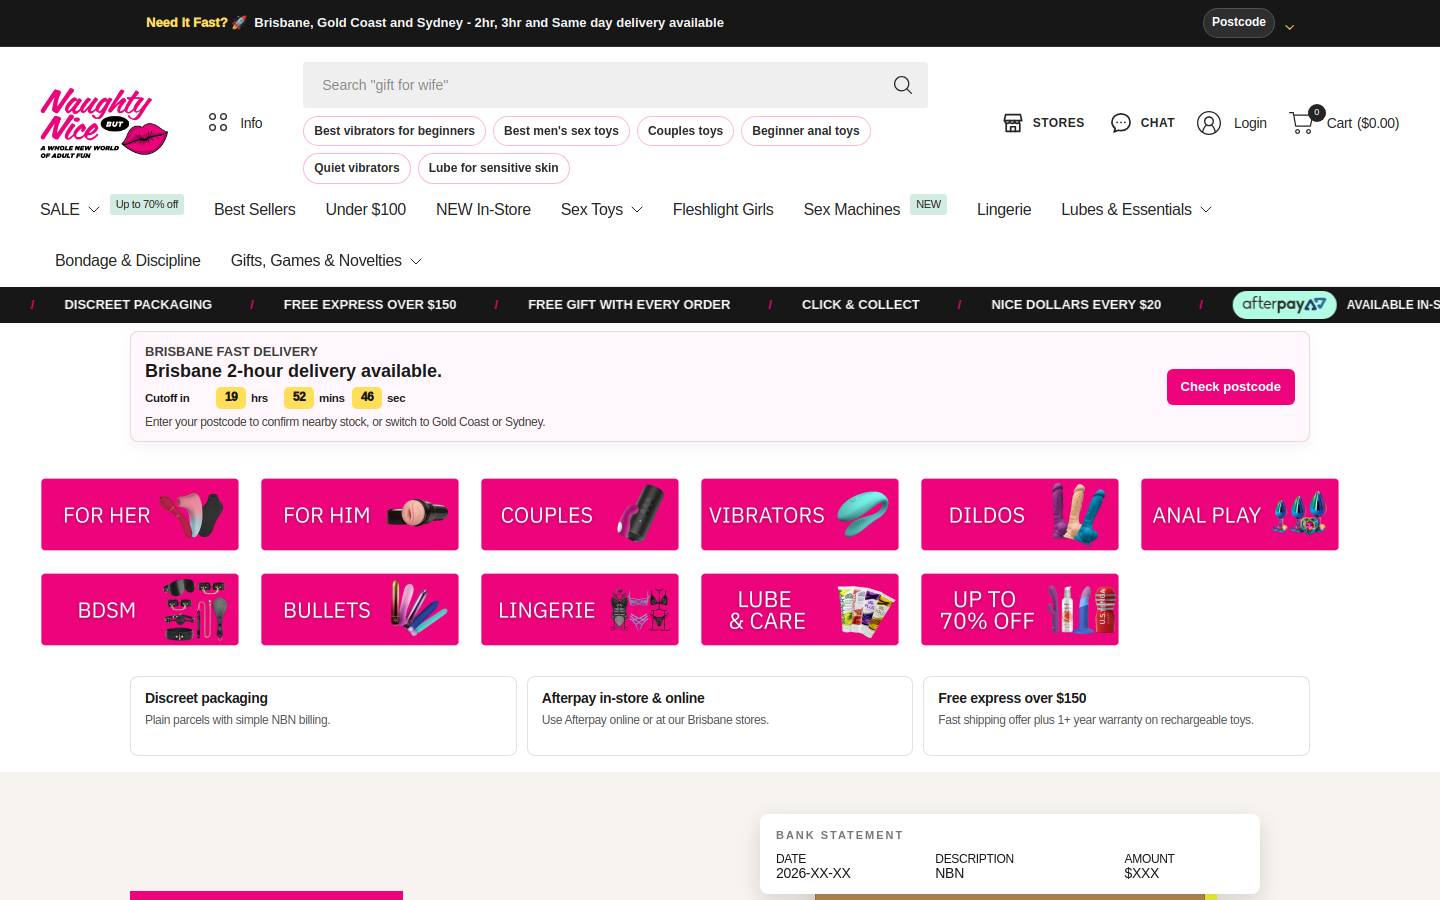Click the 'Discreet packaging' info card

coord(323,716)
